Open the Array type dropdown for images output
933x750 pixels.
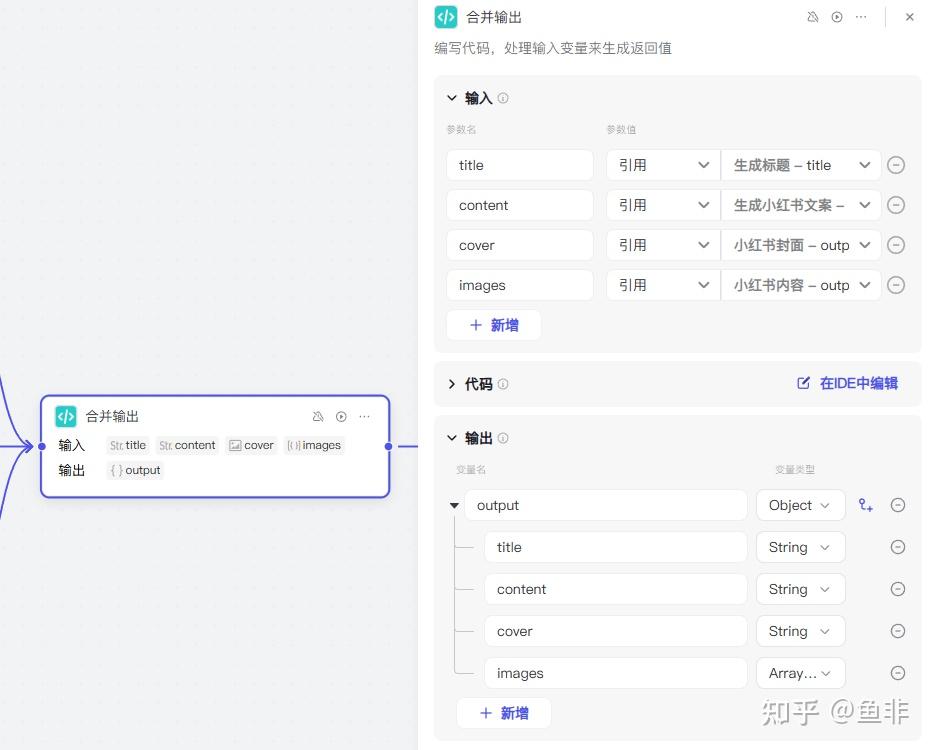tap(800, 673)
